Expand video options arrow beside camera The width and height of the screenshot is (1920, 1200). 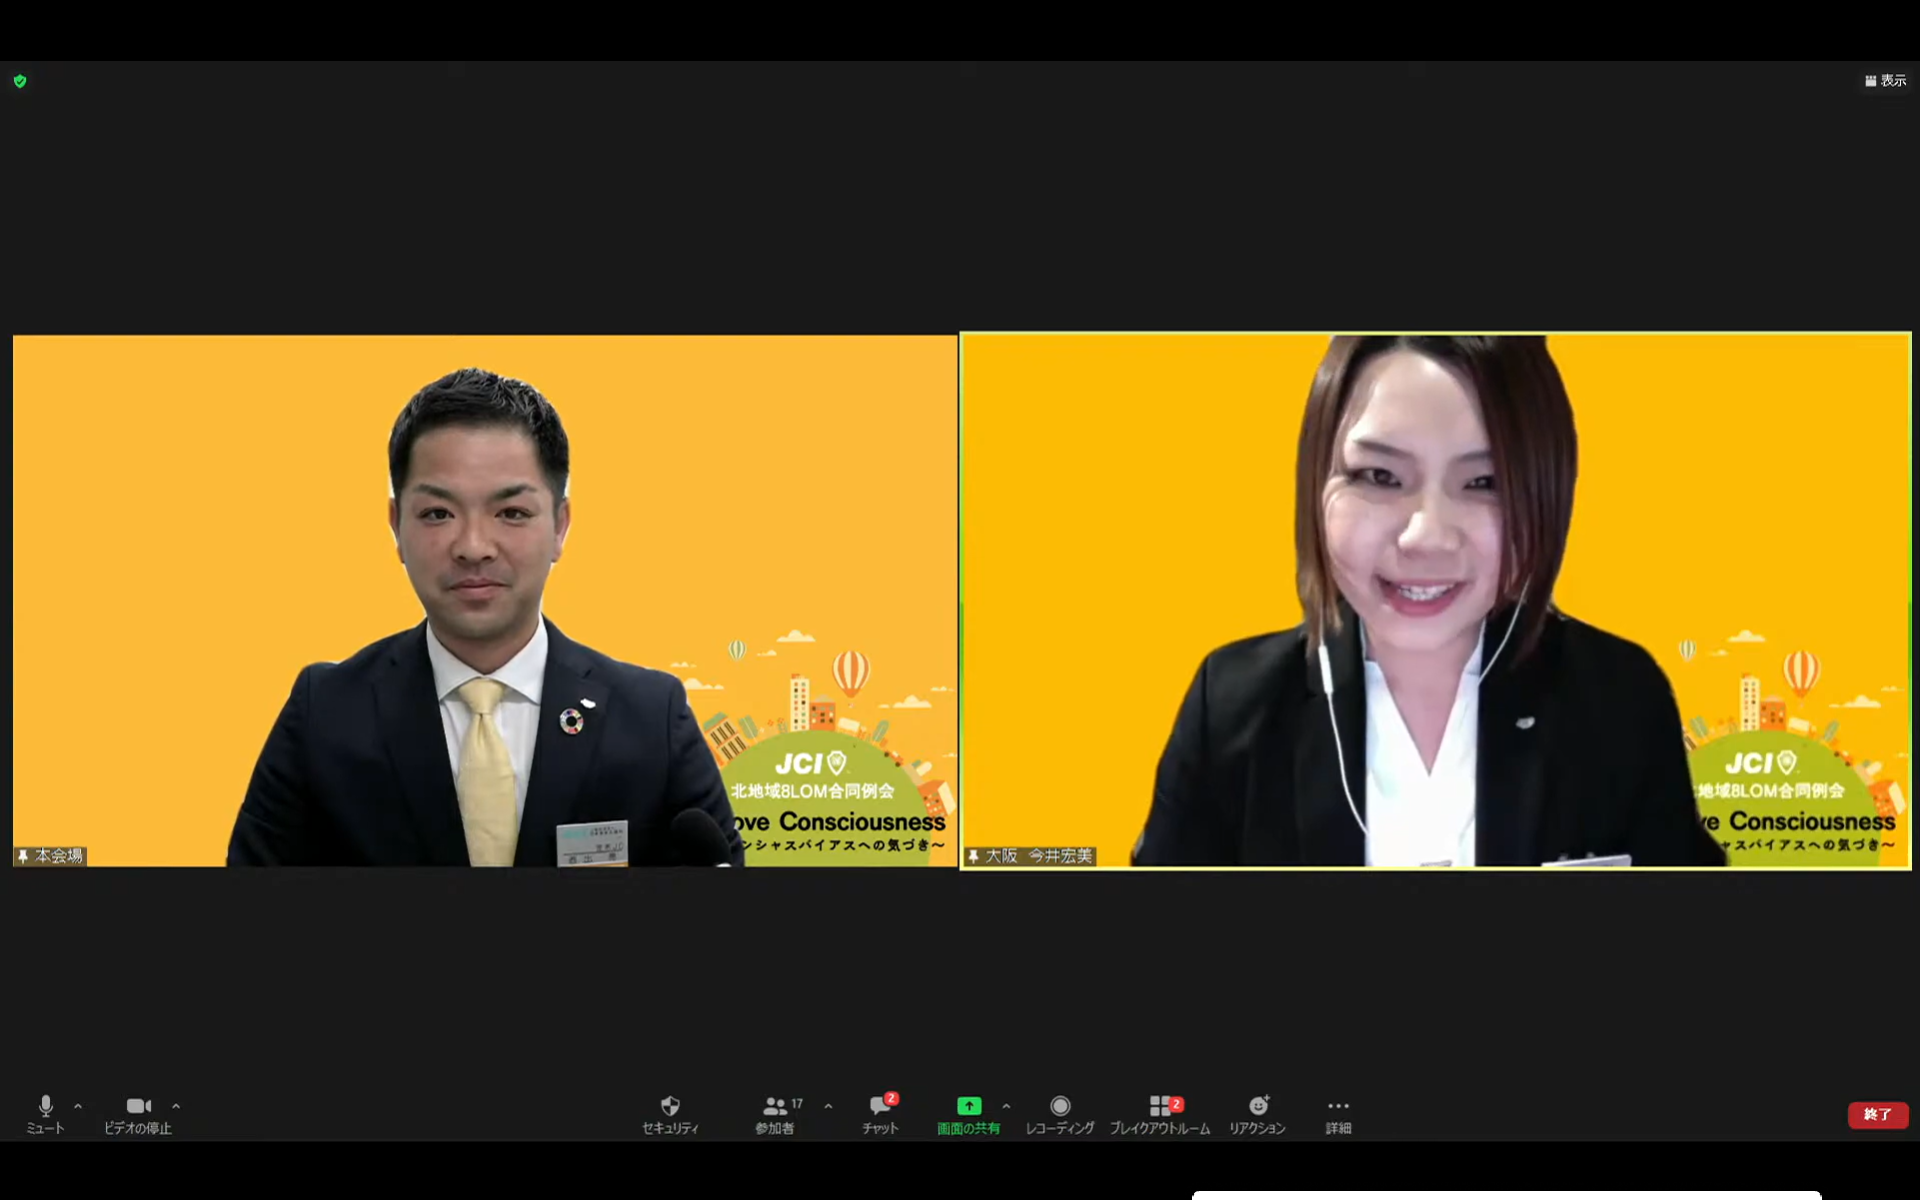[176, 1106]
